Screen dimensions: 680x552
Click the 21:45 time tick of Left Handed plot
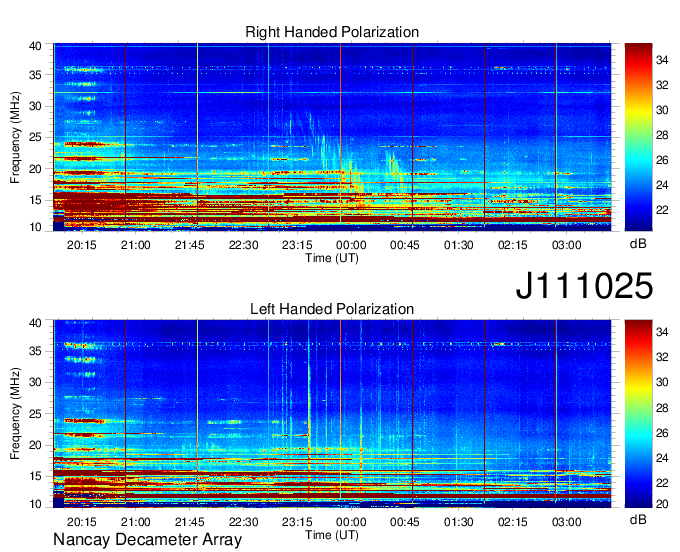(190, 522)
